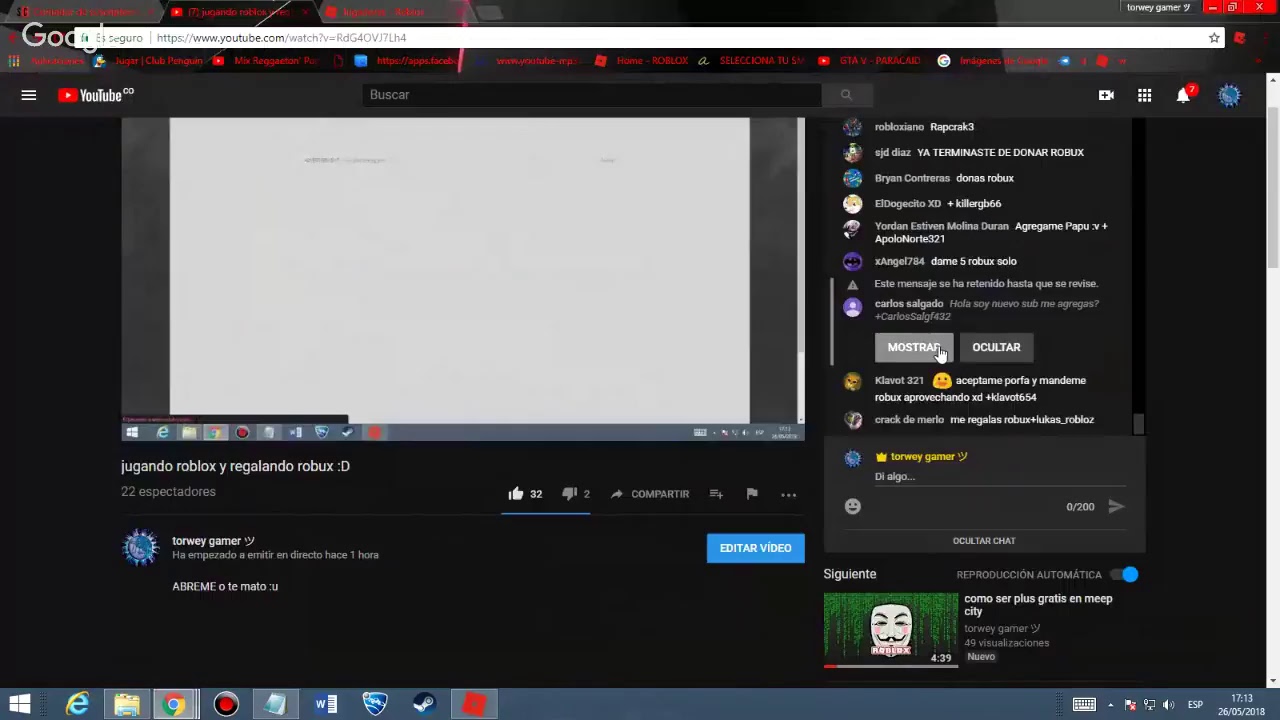
Task: Click the '22 espectadores' viewer count
Action: point(168,492)
